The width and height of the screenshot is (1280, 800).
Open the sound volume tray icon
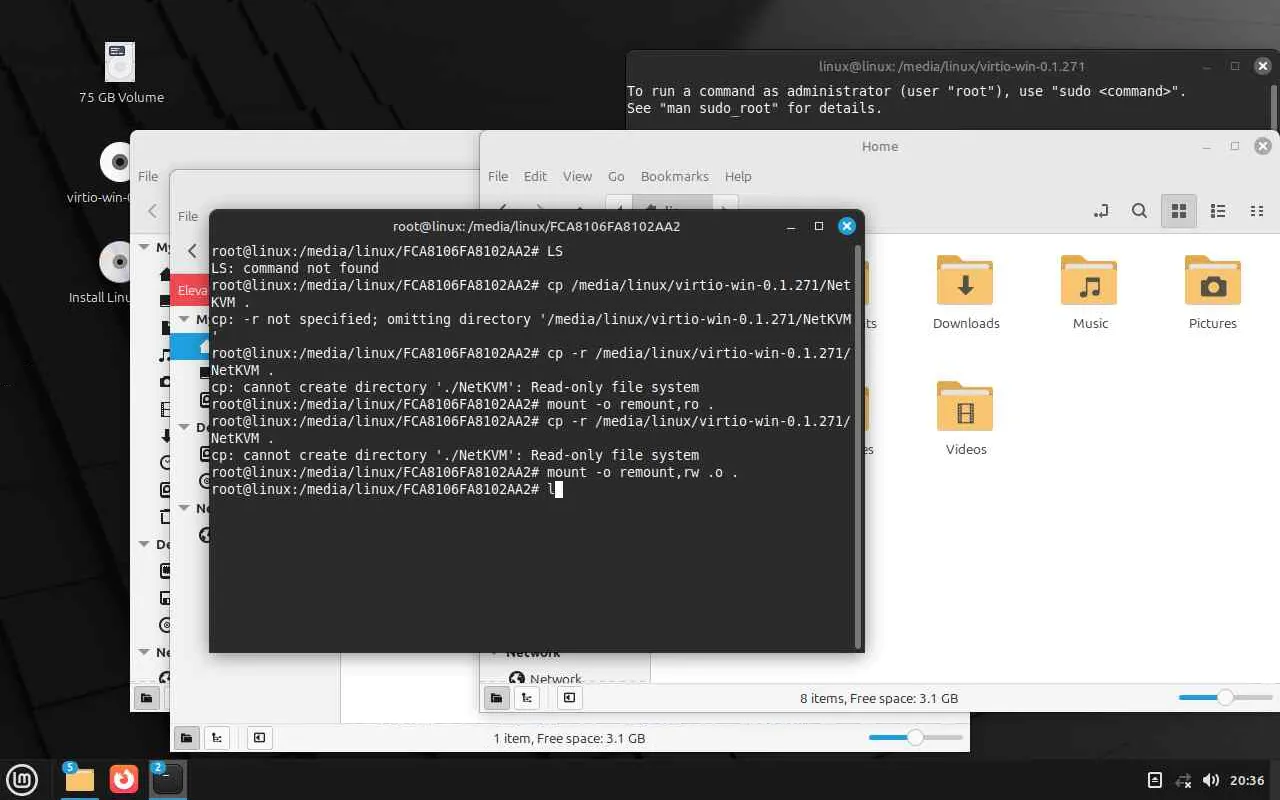pos(1211,780)
